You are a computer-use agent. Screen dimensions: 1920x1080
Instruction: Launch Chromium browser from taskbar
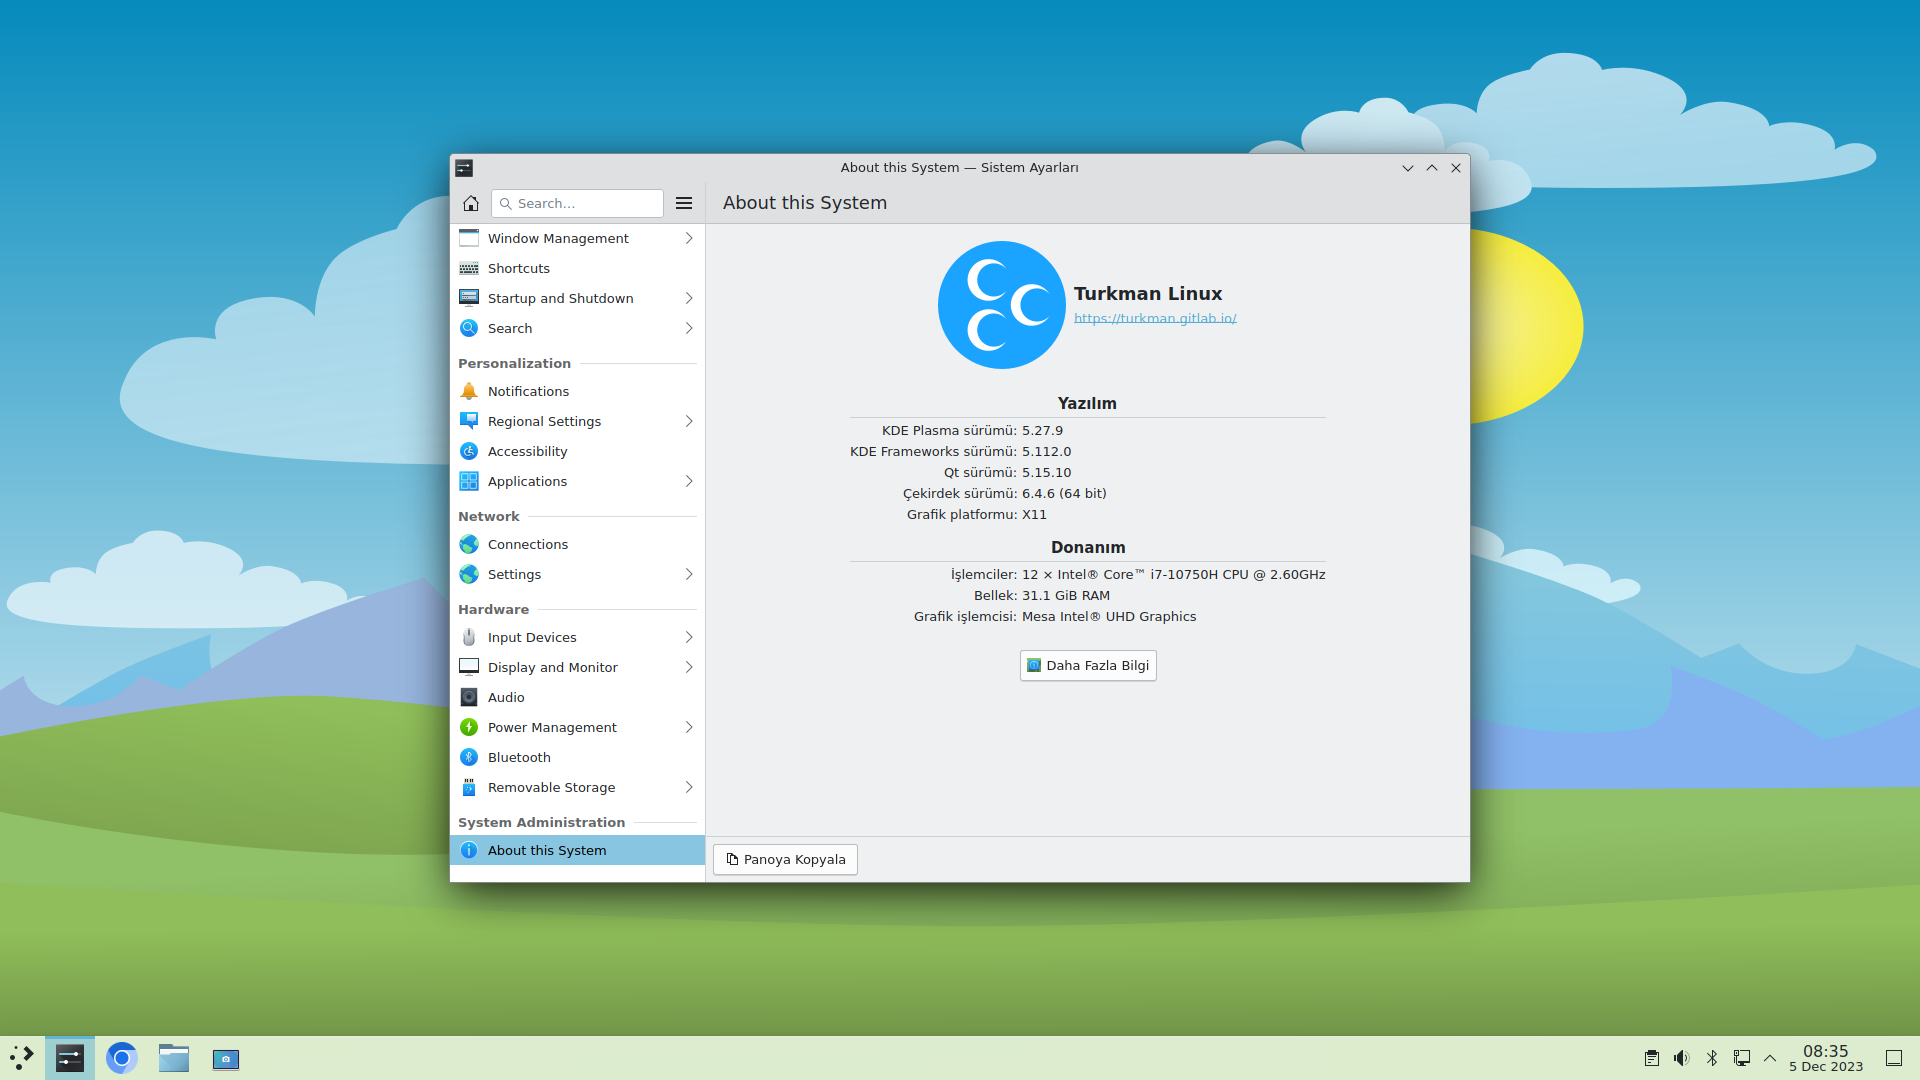pos(122,1058)
